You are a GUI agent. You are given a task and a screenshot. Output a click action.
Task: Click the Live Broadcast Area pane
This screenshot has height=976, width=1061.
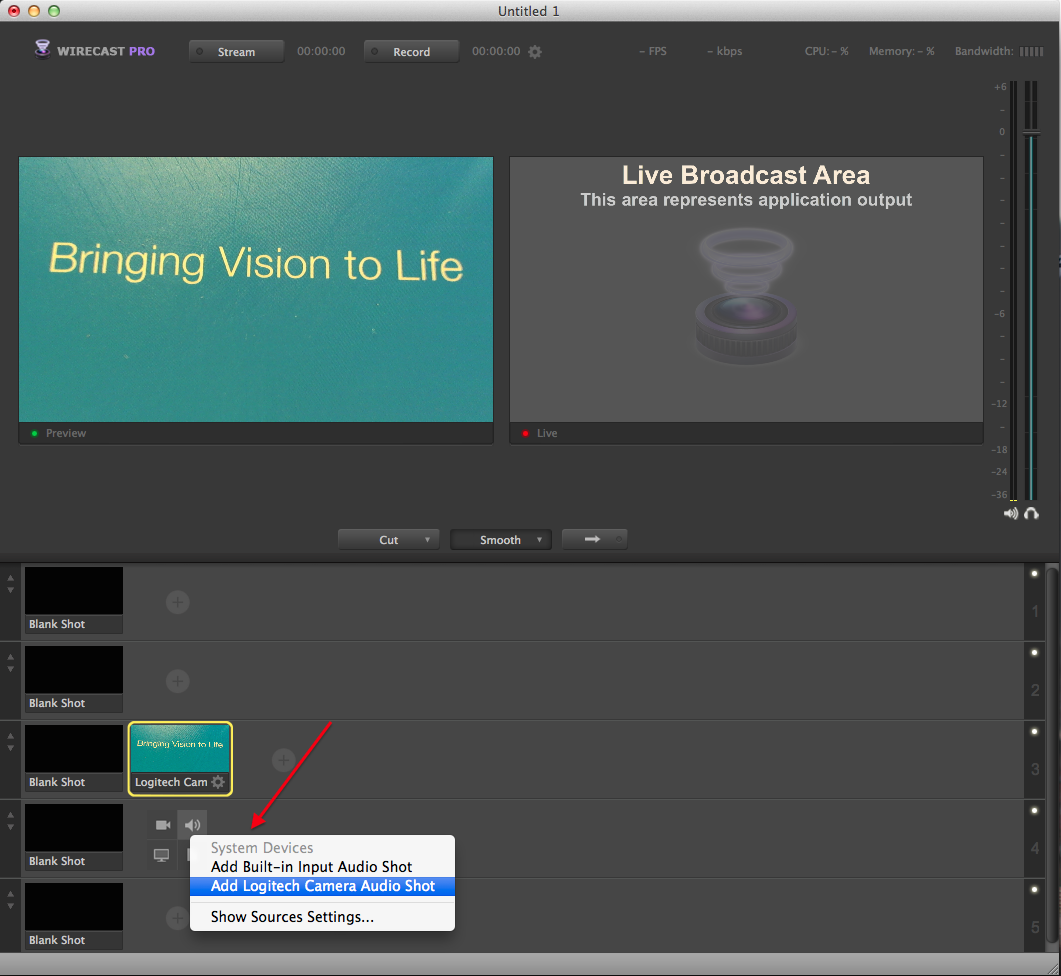(746, 290)
